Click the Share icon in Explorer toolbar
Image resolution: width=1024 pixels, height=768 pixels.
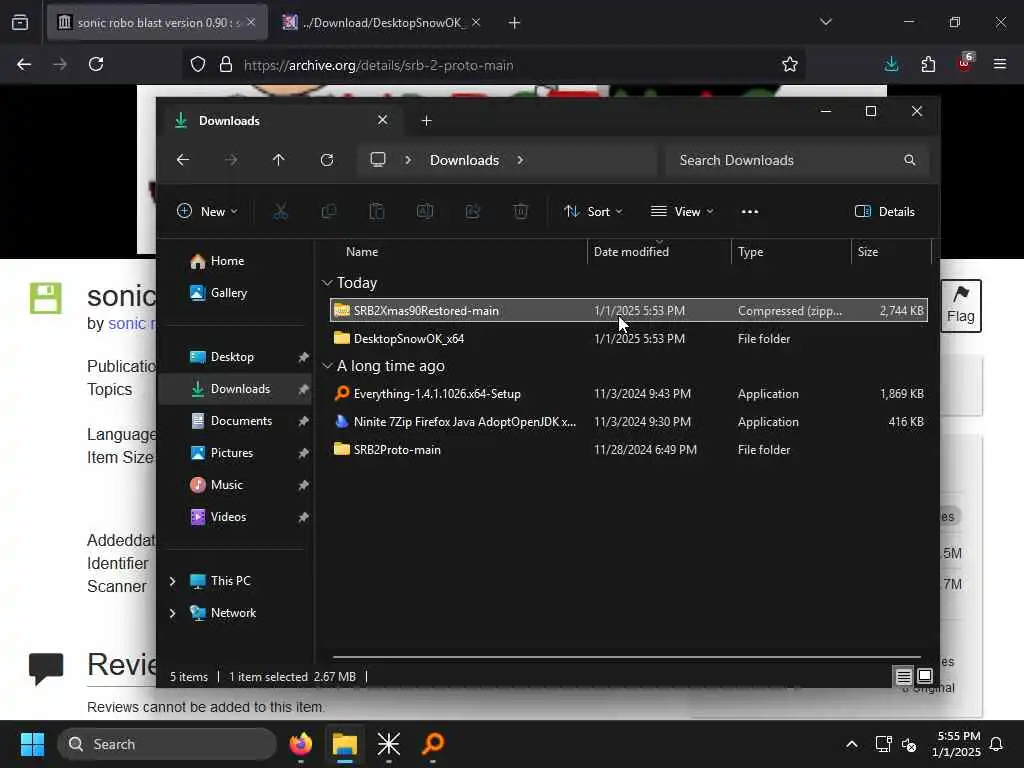point(473,212)
